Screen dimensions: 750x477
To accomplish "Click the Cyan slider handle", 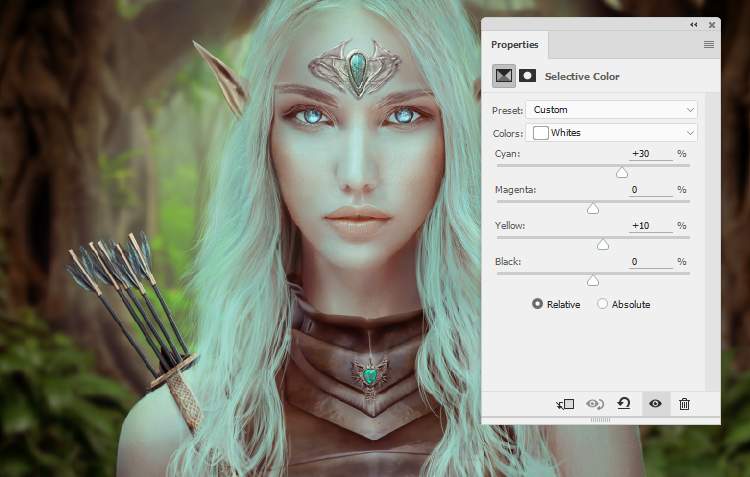I will point(622,173).
